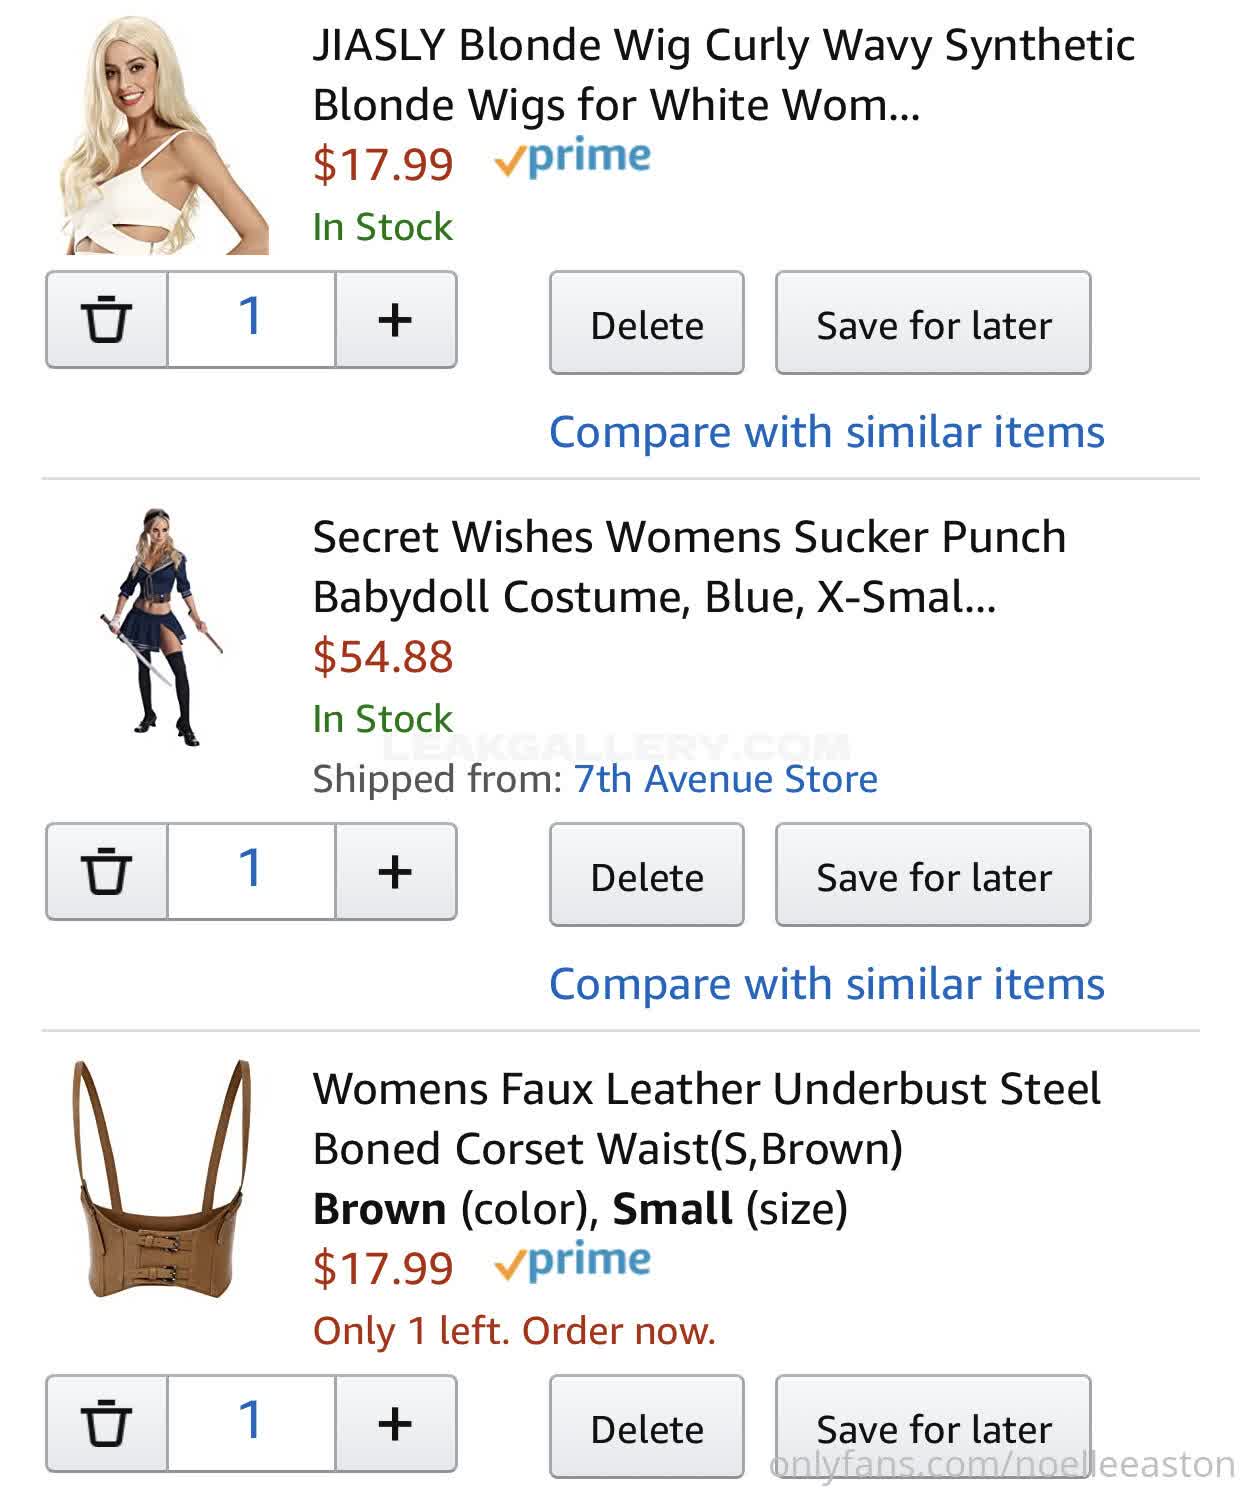Click trash icon for brown corset
The height and width of the screenshot is (1492, 1242).
point(106,1423)
